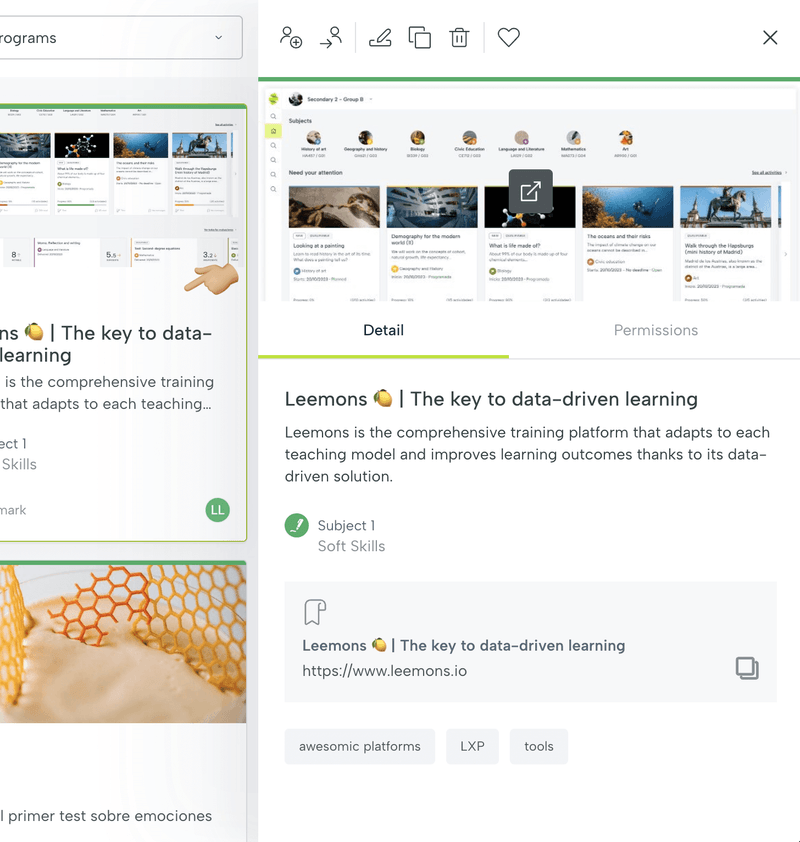Close the detail panel

[x=770, y=38]
